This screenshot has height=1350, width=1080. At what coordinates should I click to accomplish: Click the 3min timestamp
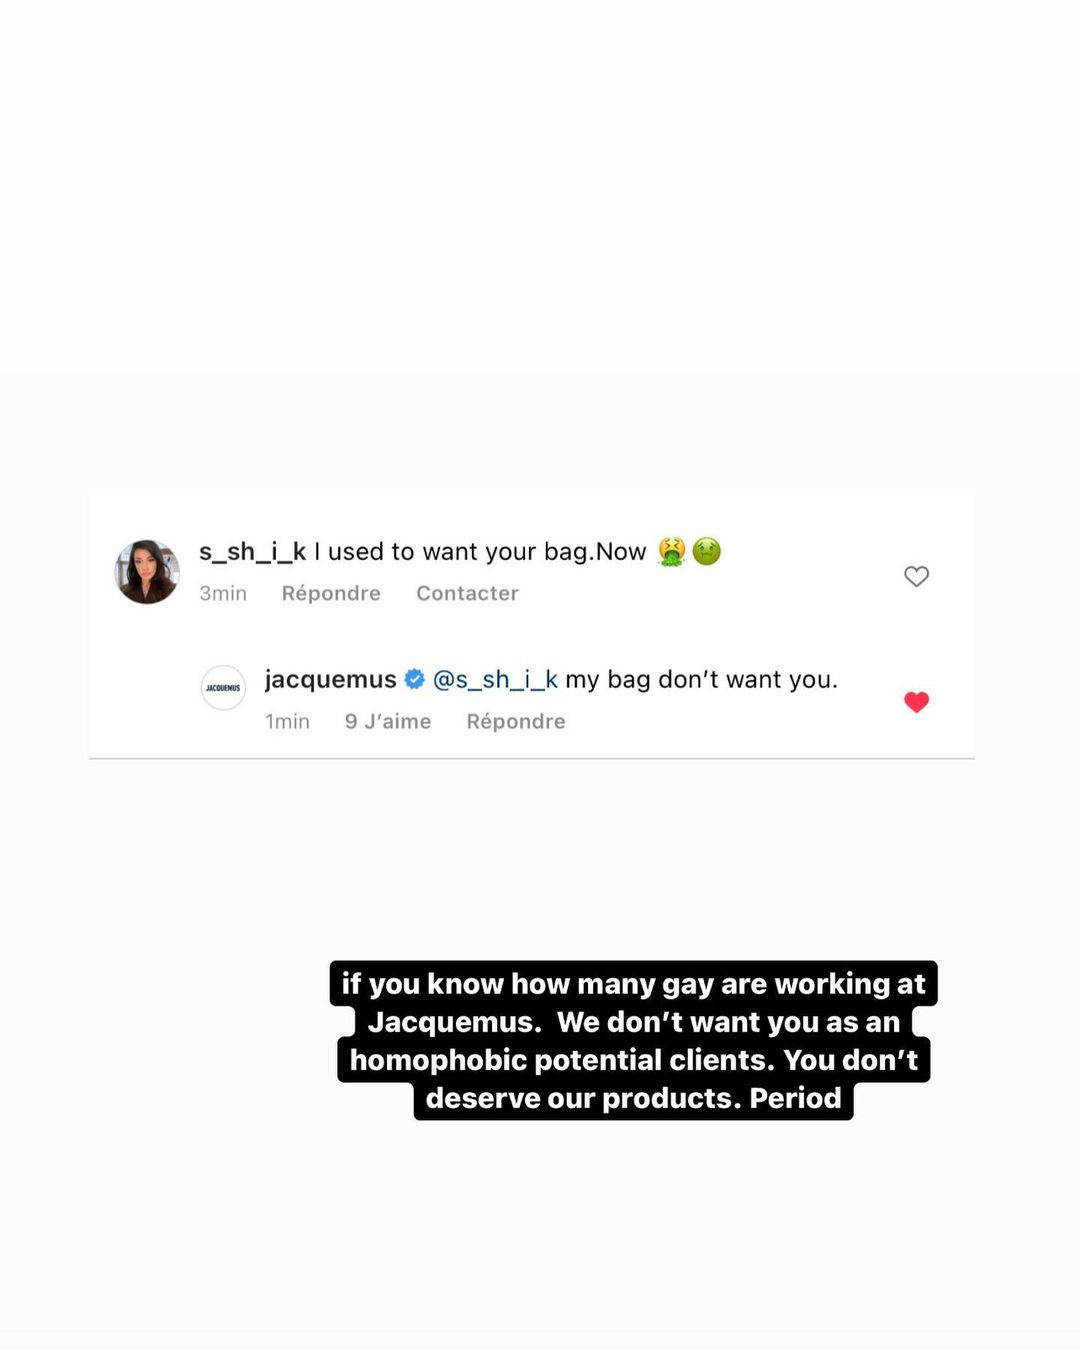coord(223,594)
